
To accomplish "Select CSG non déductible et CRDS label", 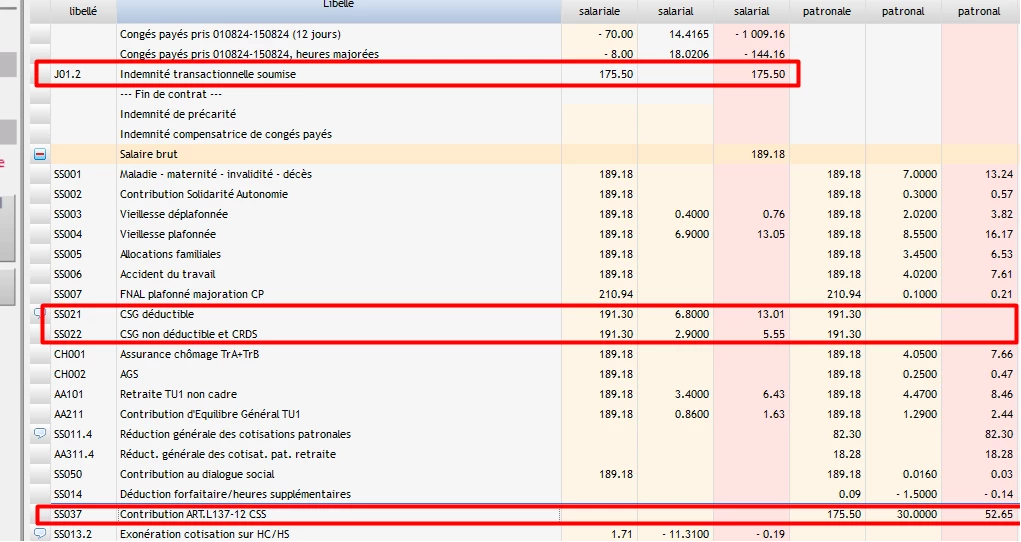I will tap(189, 334).
